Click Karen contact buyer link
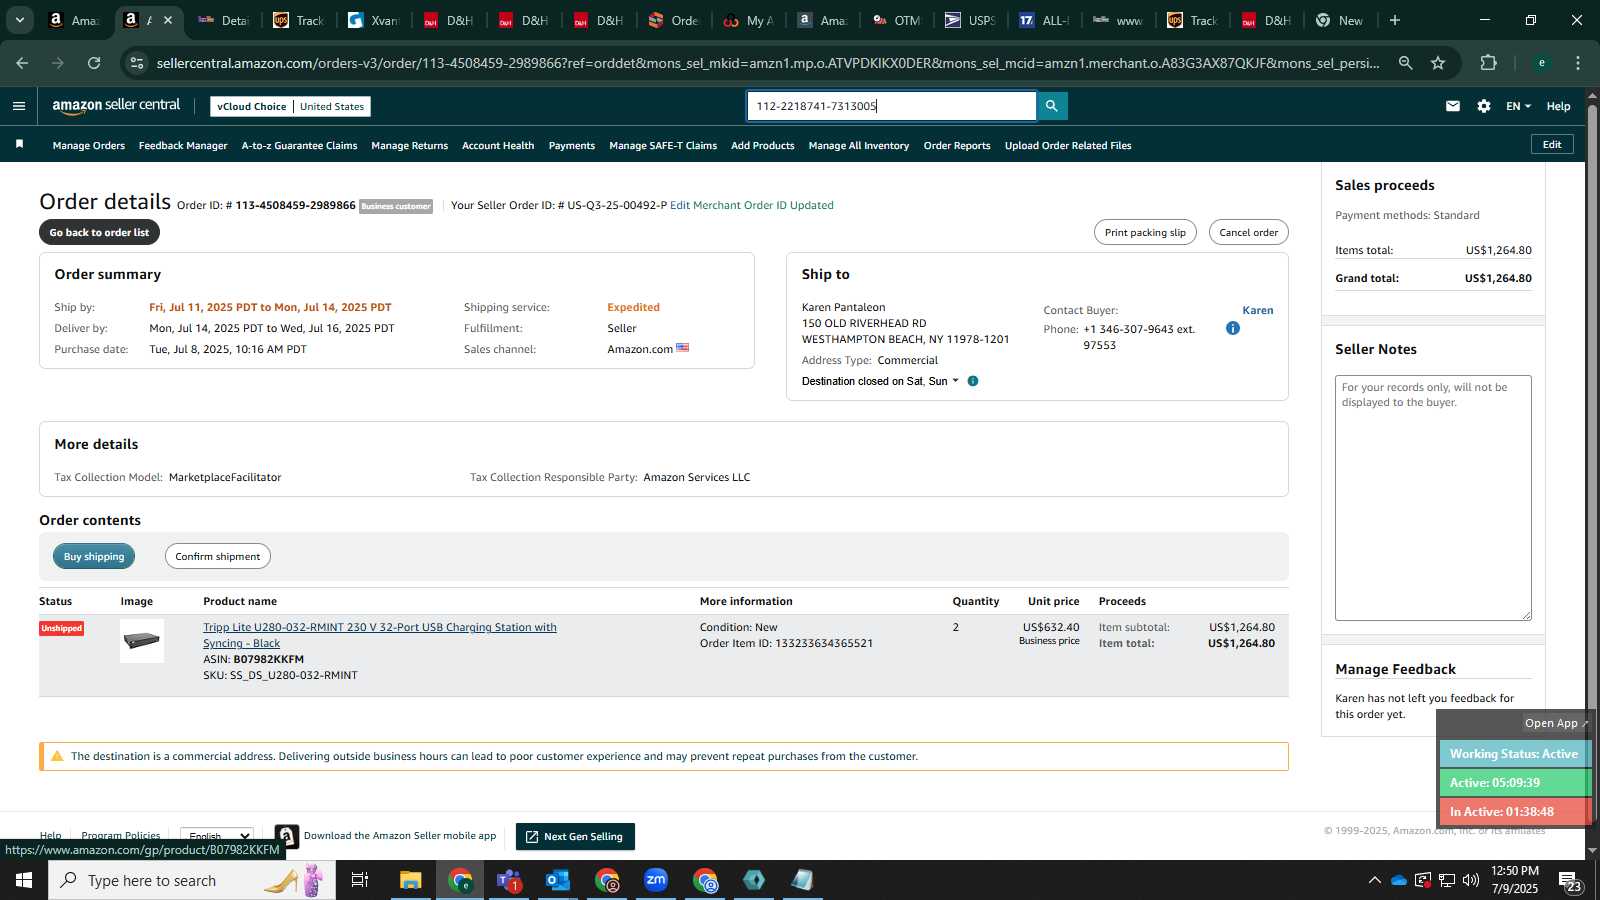Image resolution: width=1600 pixels, height=900 pixels. coord(1258,310)
